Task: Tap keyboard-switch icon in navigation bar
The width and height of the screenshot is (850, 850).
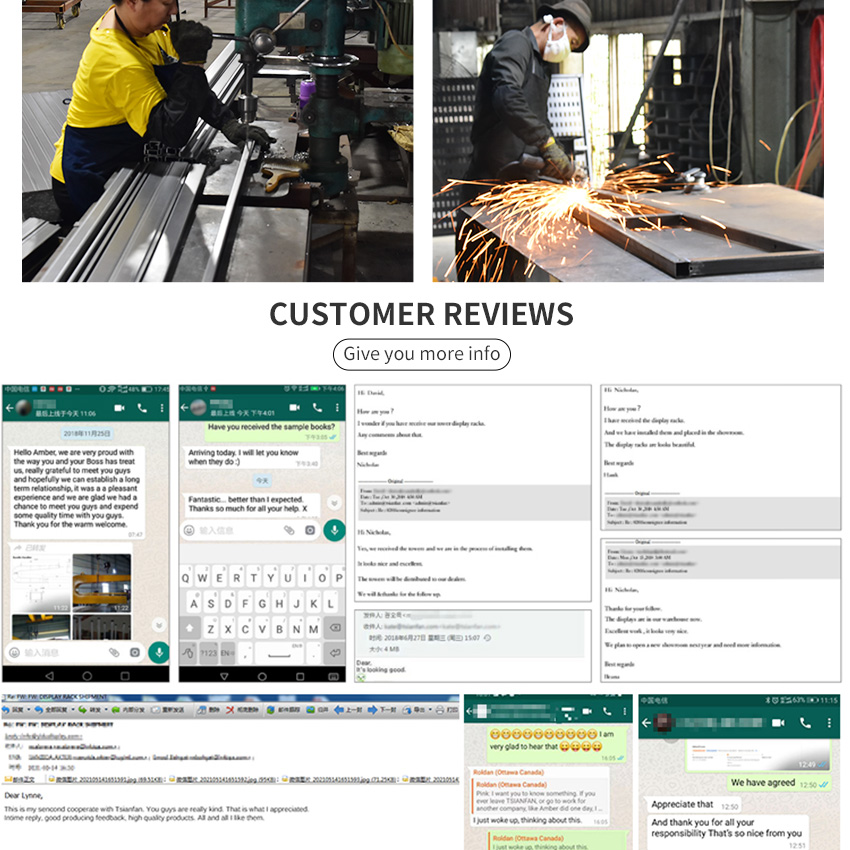Action: [333, 676]
